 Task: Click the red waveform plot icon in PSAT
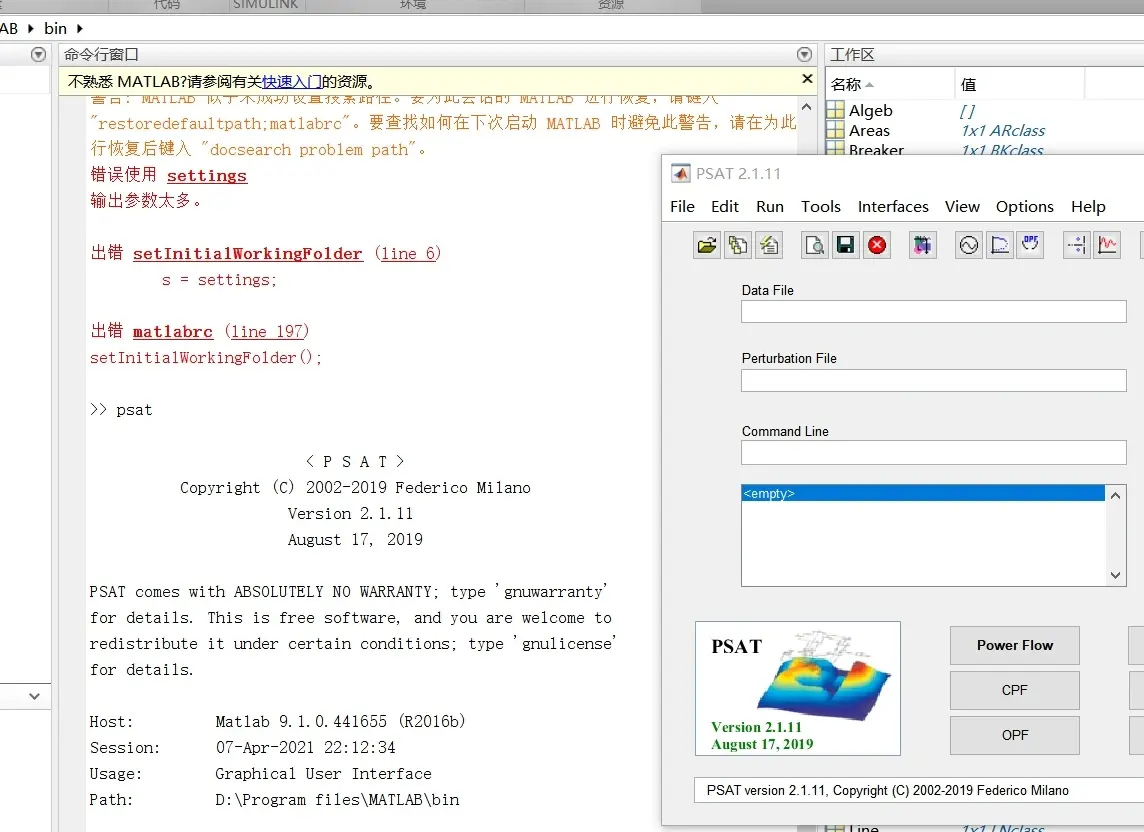(1108, 245)
